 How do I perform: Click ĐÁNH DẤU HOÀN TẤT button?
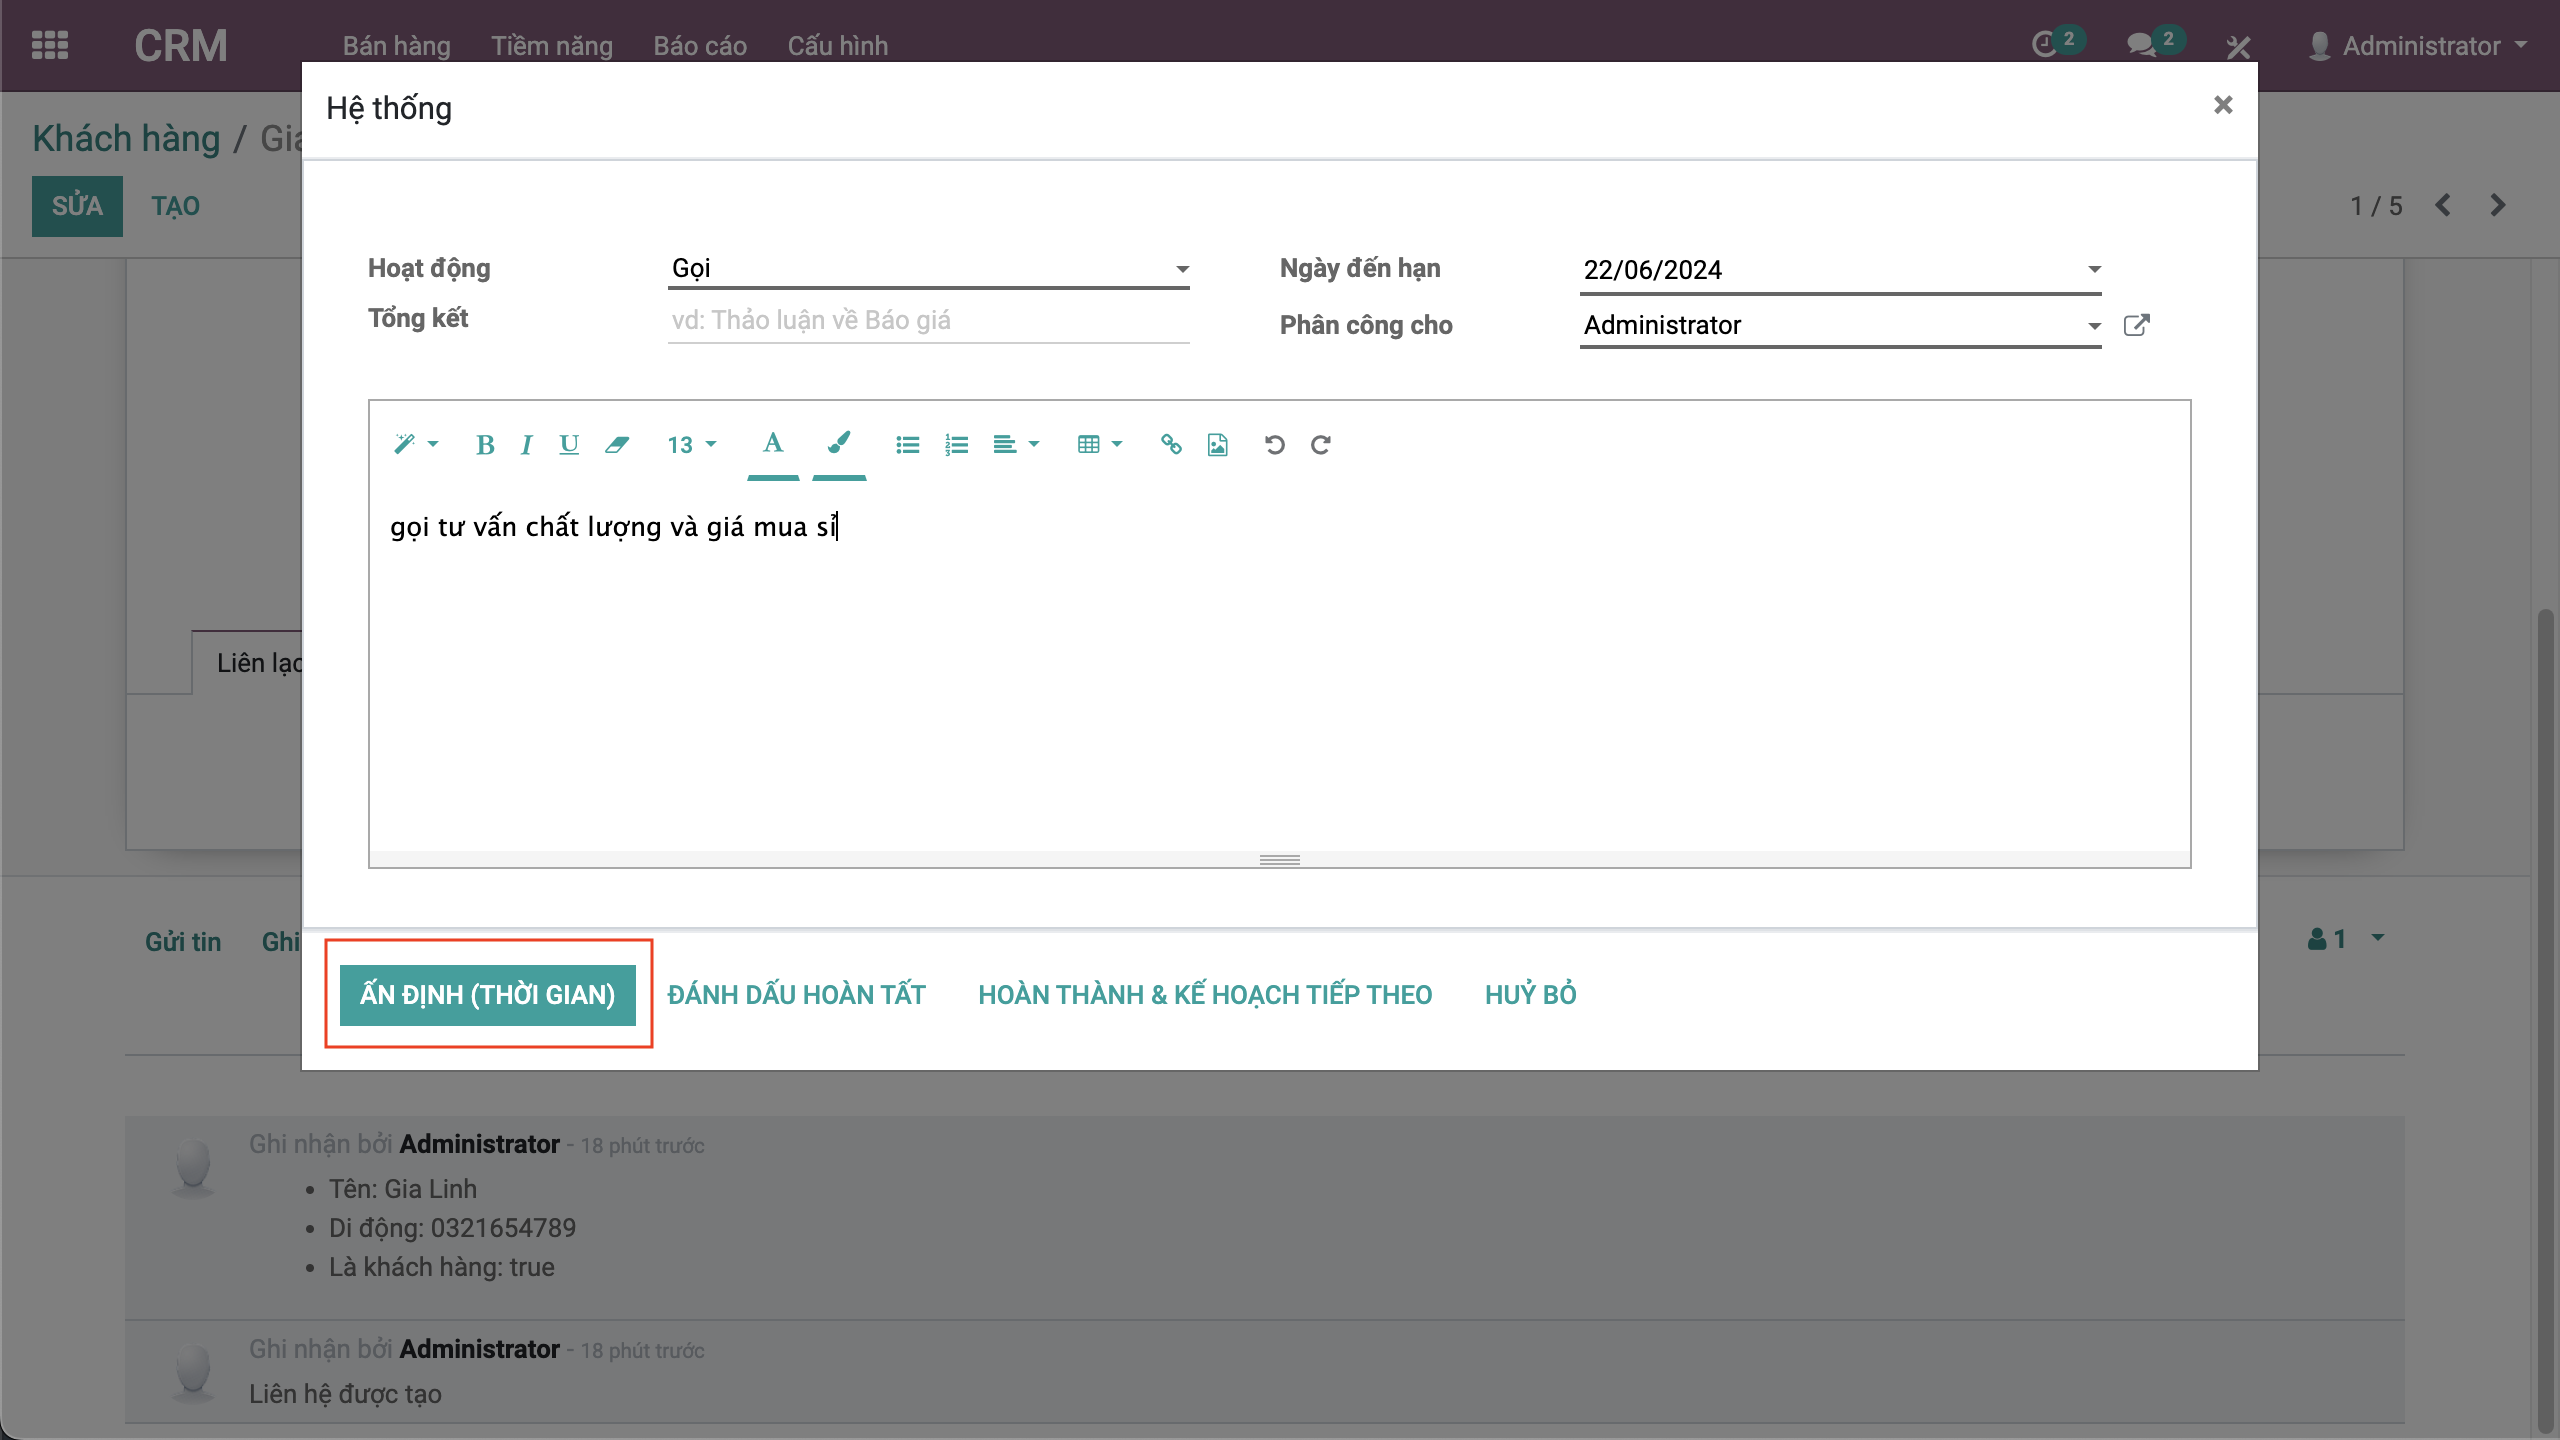tap(796, 995)
